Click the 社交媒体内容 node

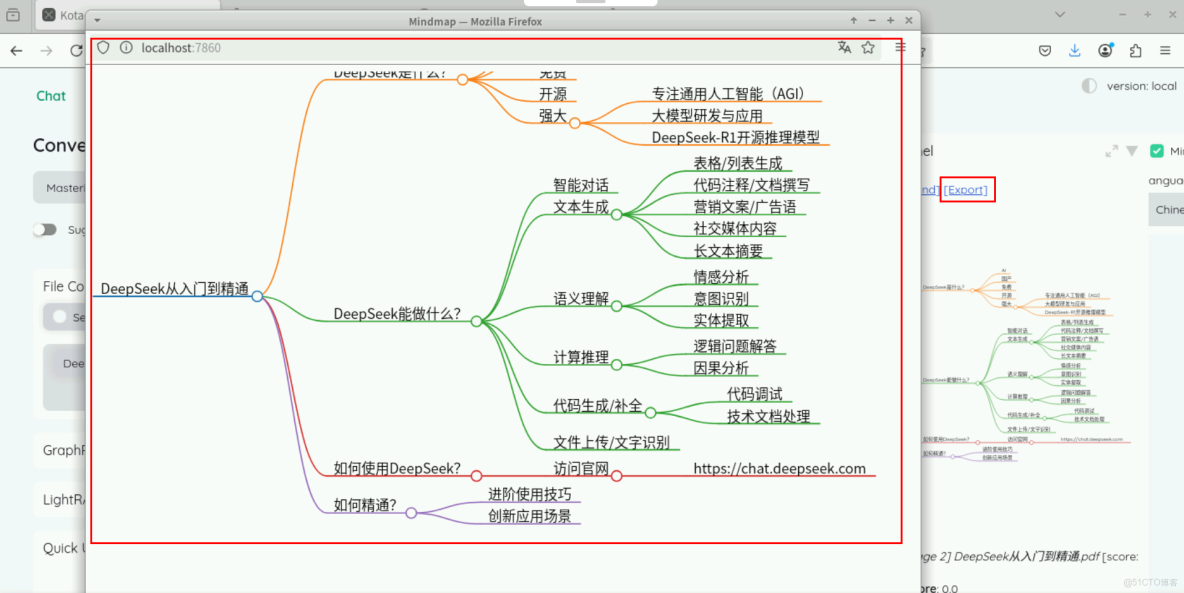[735, 229]
